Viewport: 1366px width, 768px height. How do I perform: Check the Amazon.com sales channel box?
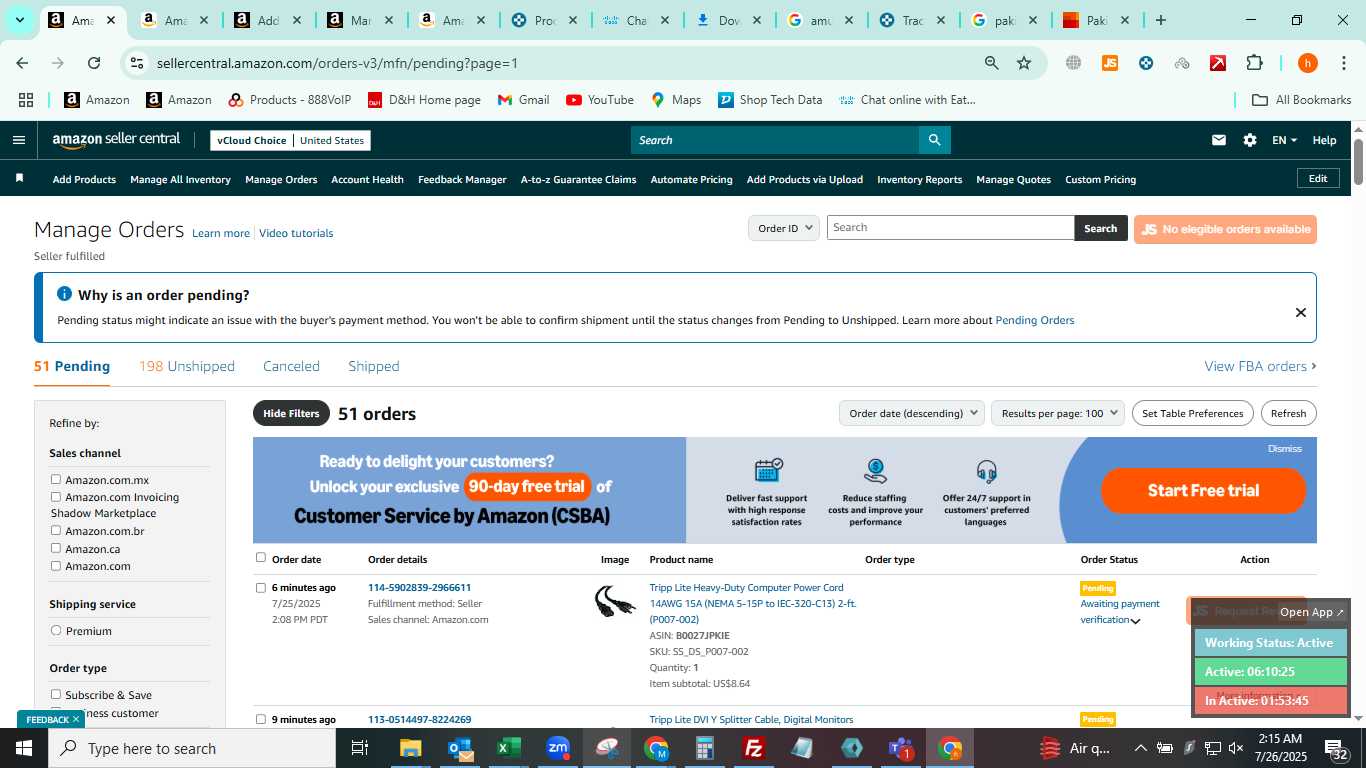pos(56,565)
